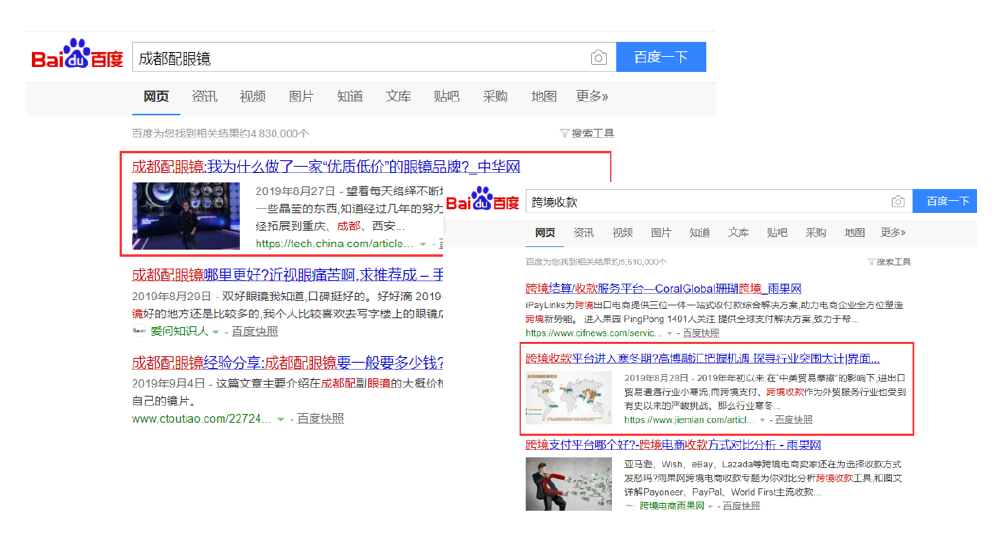
Task: Open camera image search in the 跨境收款 search box
Action: [897, 202]
